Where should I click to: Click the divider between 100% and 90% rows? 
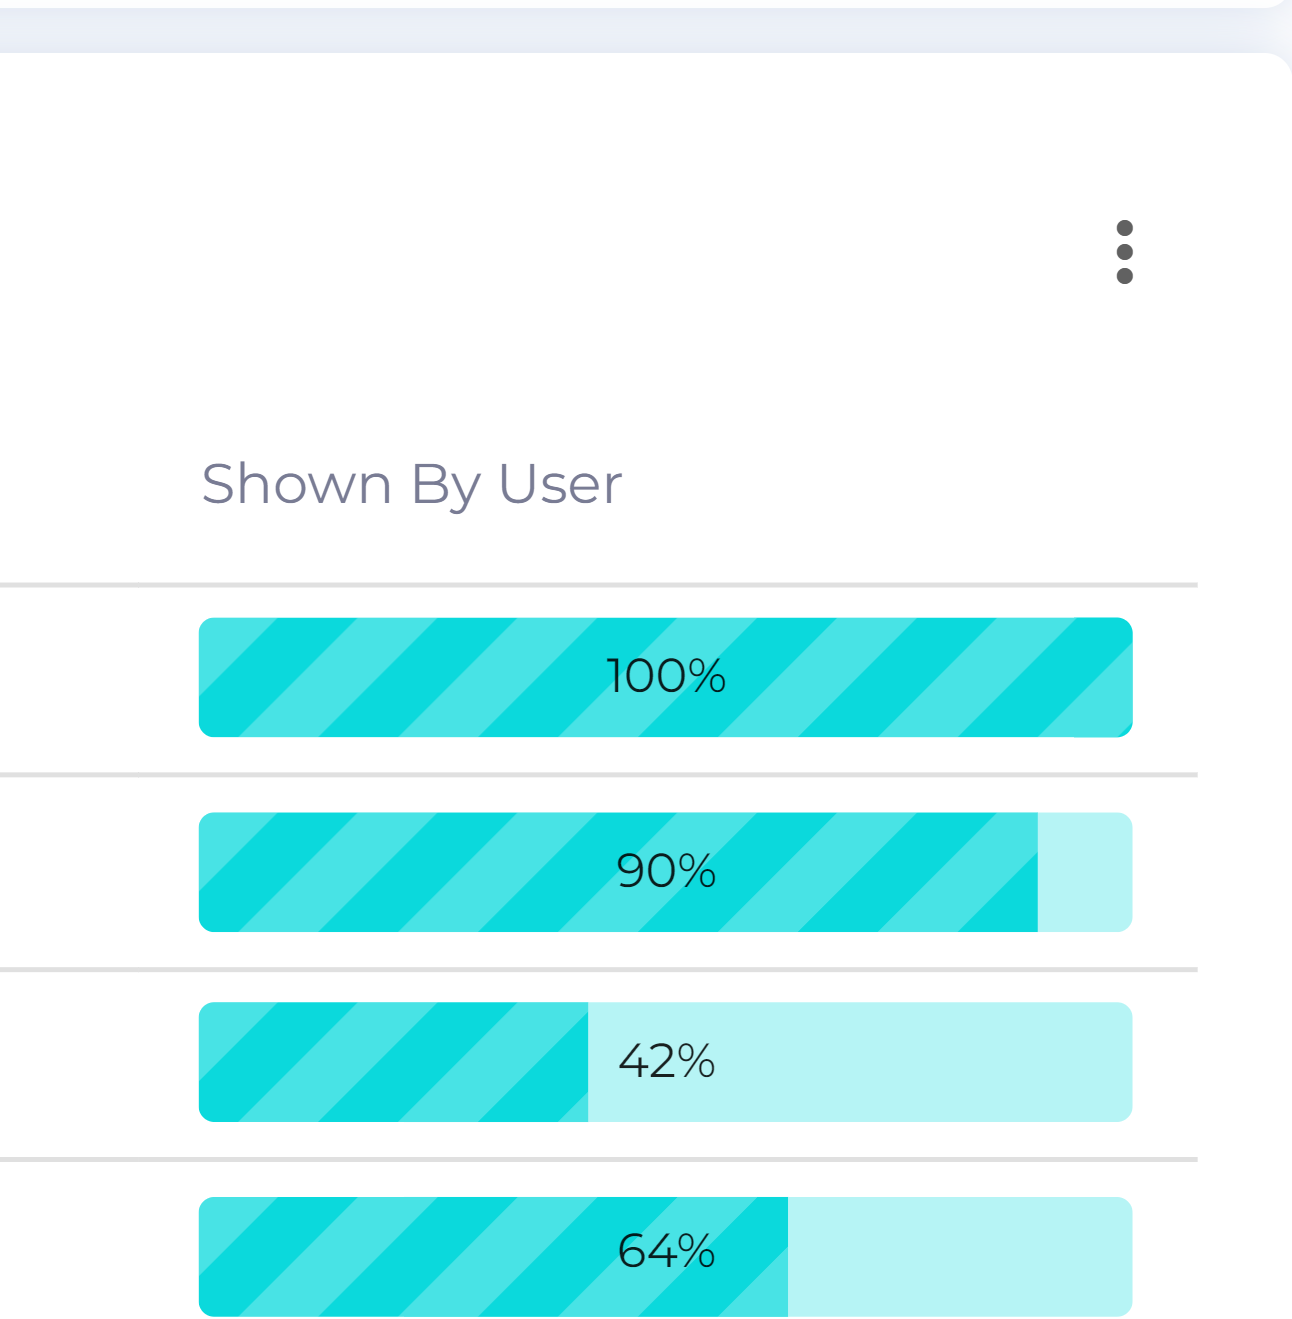tap(598, 775)
